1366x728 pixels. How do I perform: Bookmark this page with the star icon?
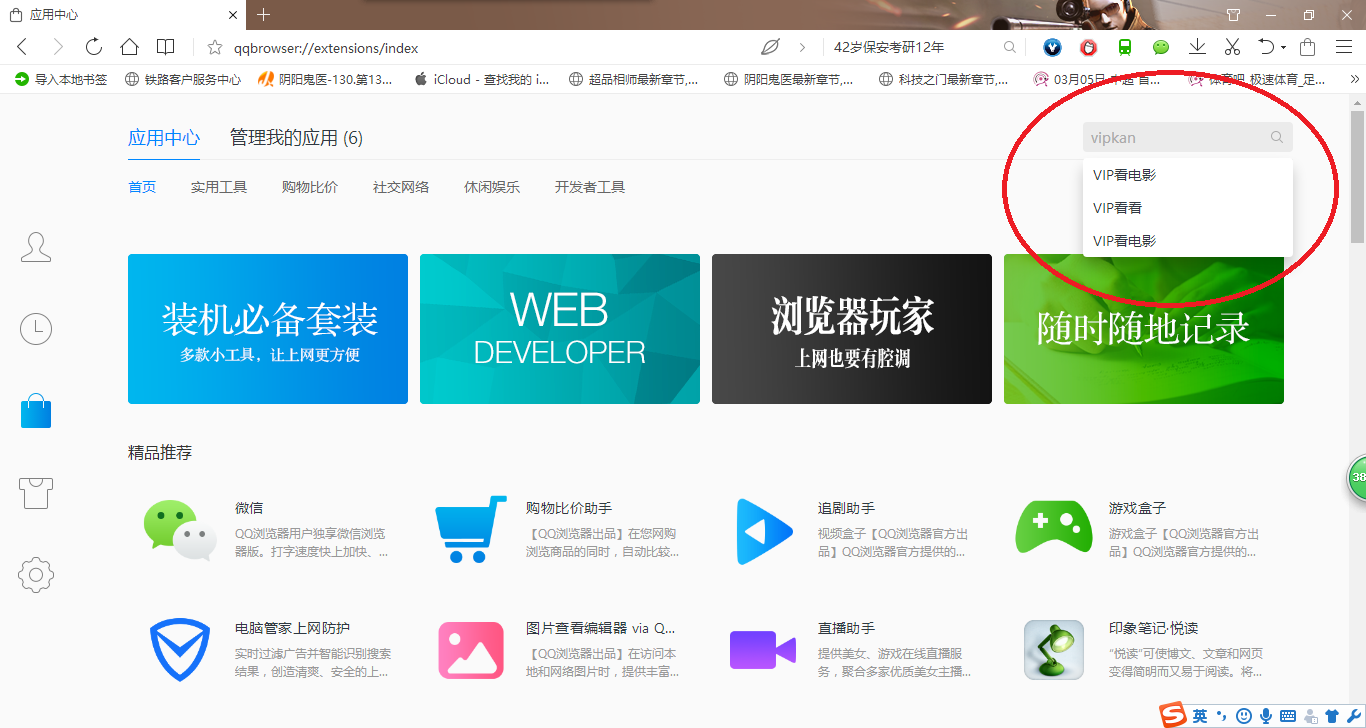214,47
